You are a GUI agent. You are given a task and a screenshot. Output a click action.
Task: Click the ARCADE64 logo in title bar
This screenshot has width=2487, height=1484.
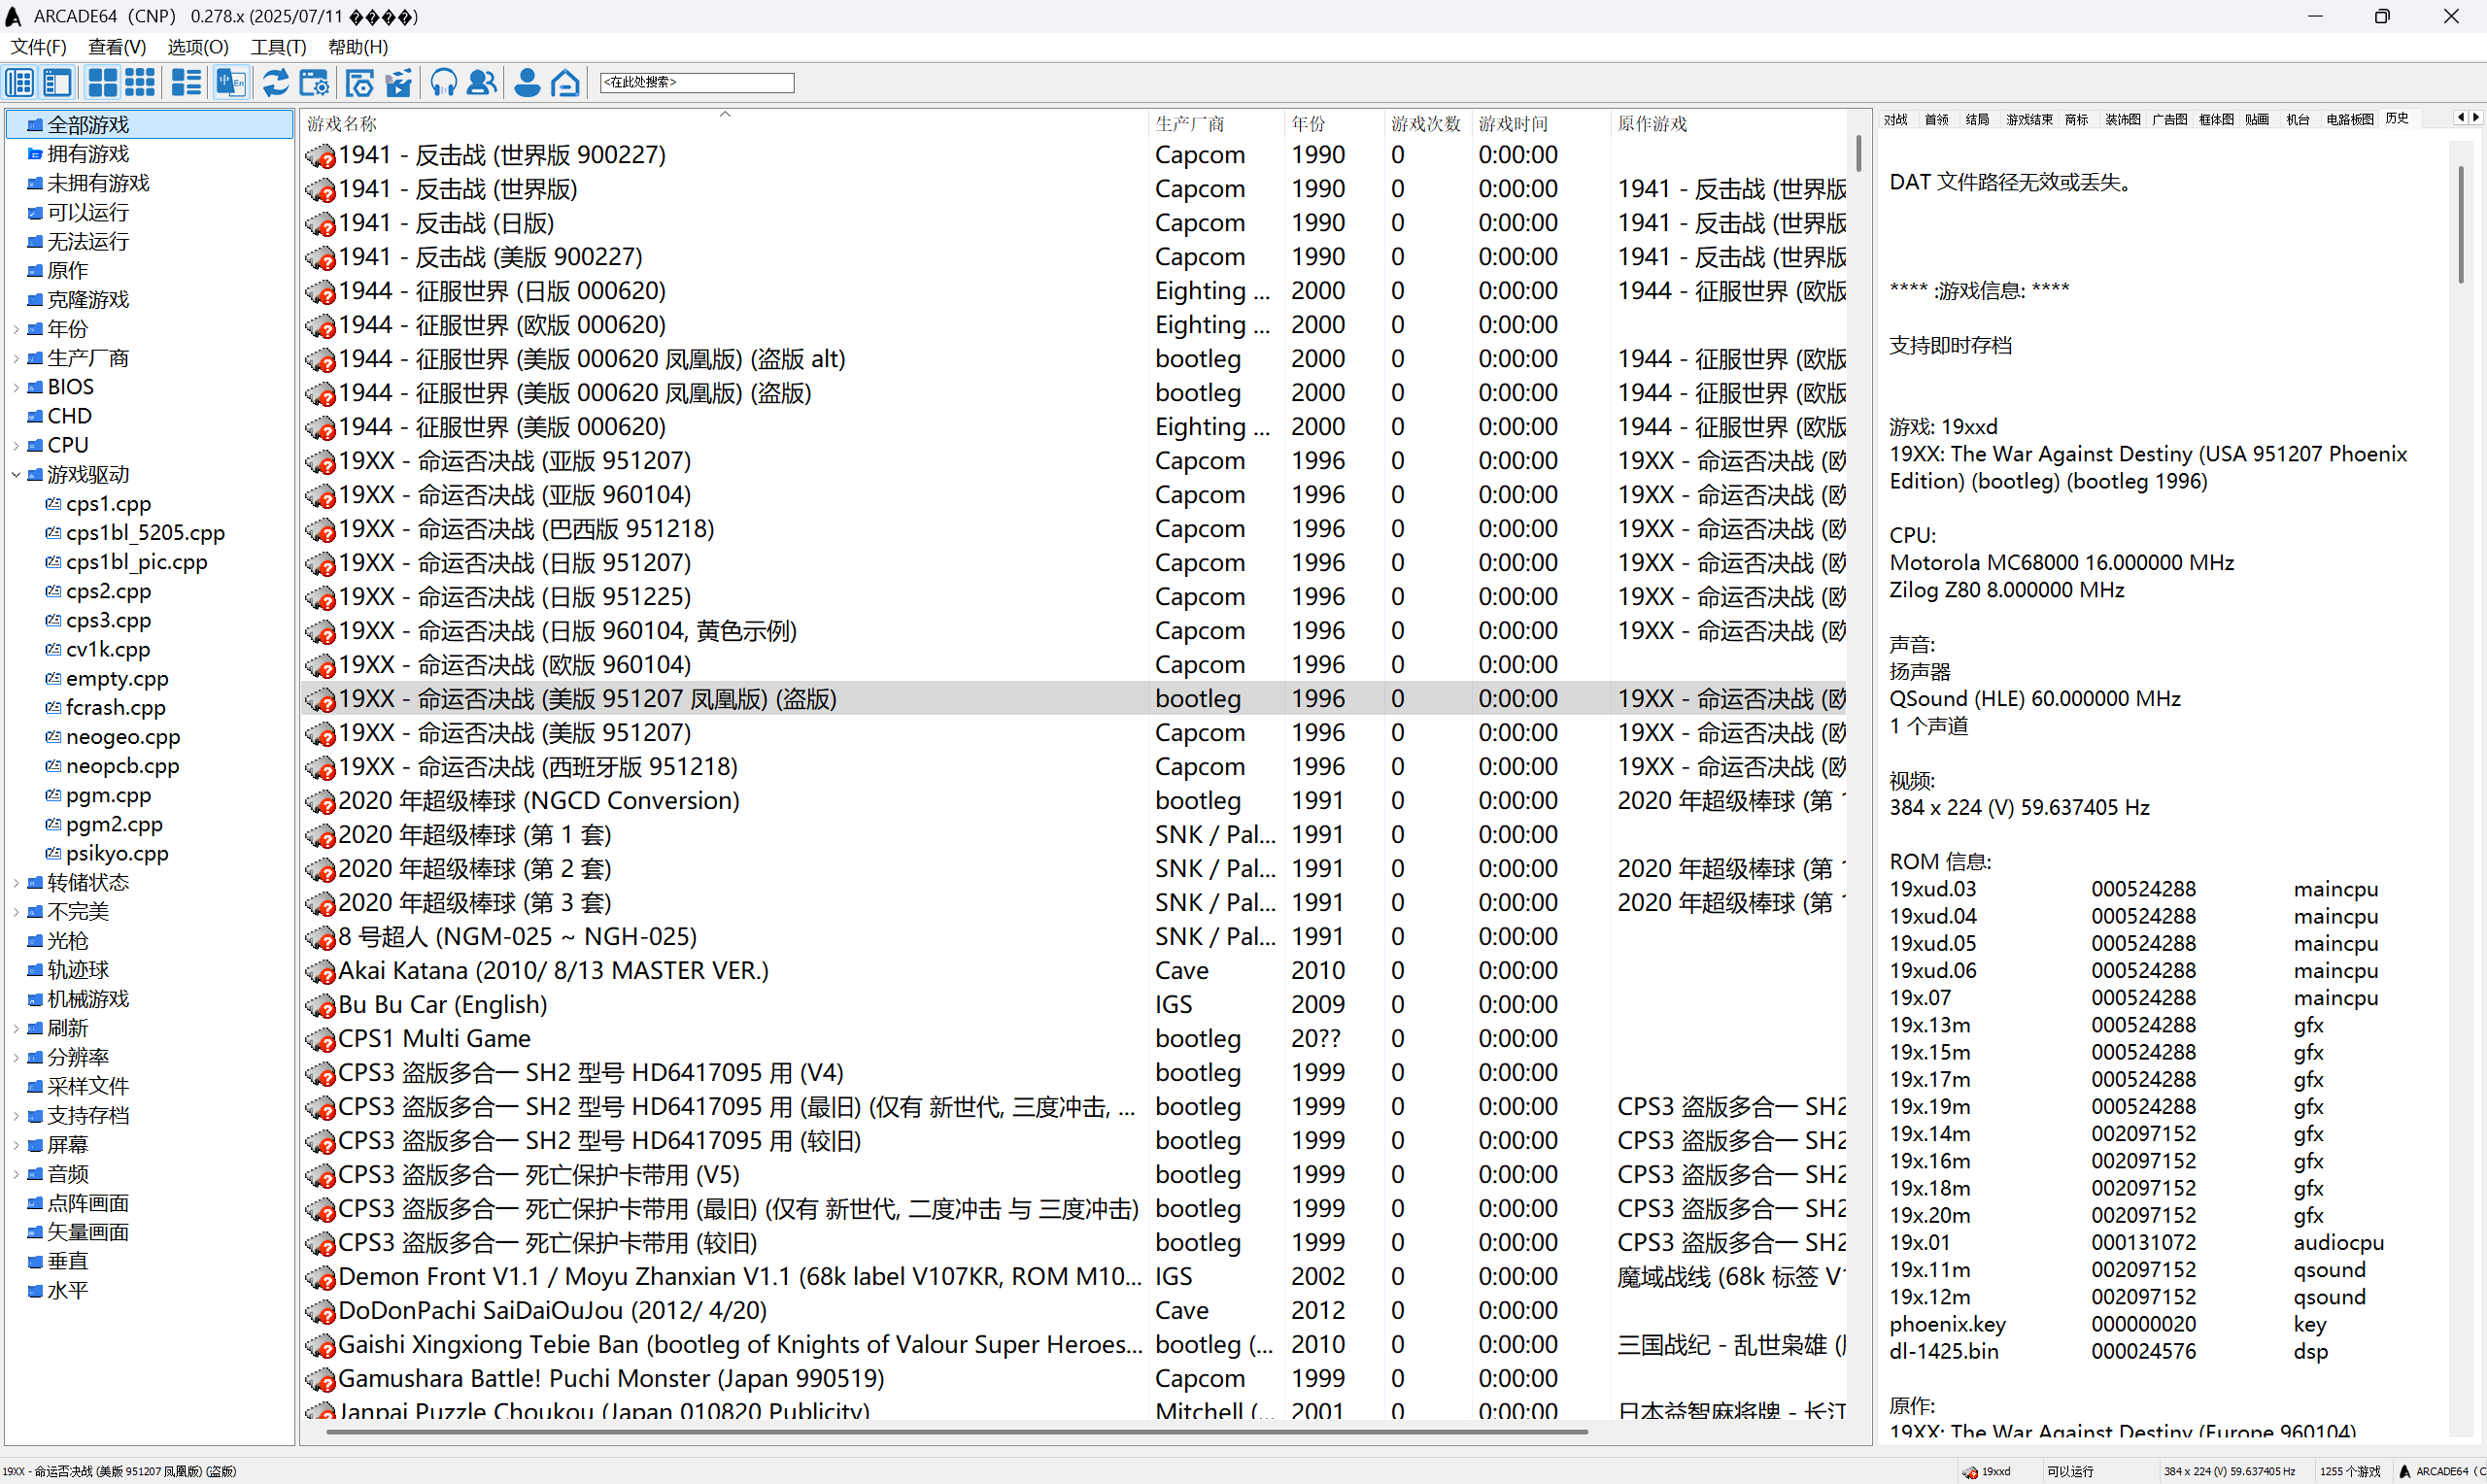tap(13, 16)
